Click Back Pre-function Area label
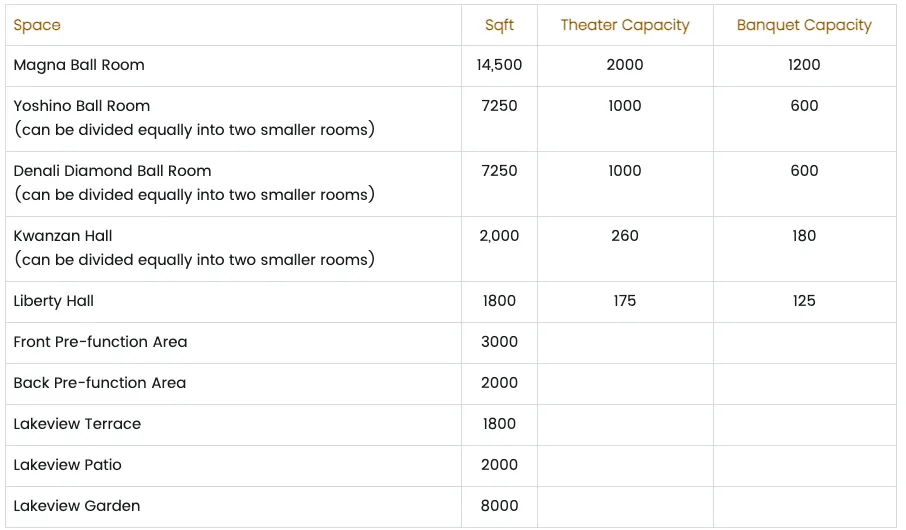 [x=99, y=383]
